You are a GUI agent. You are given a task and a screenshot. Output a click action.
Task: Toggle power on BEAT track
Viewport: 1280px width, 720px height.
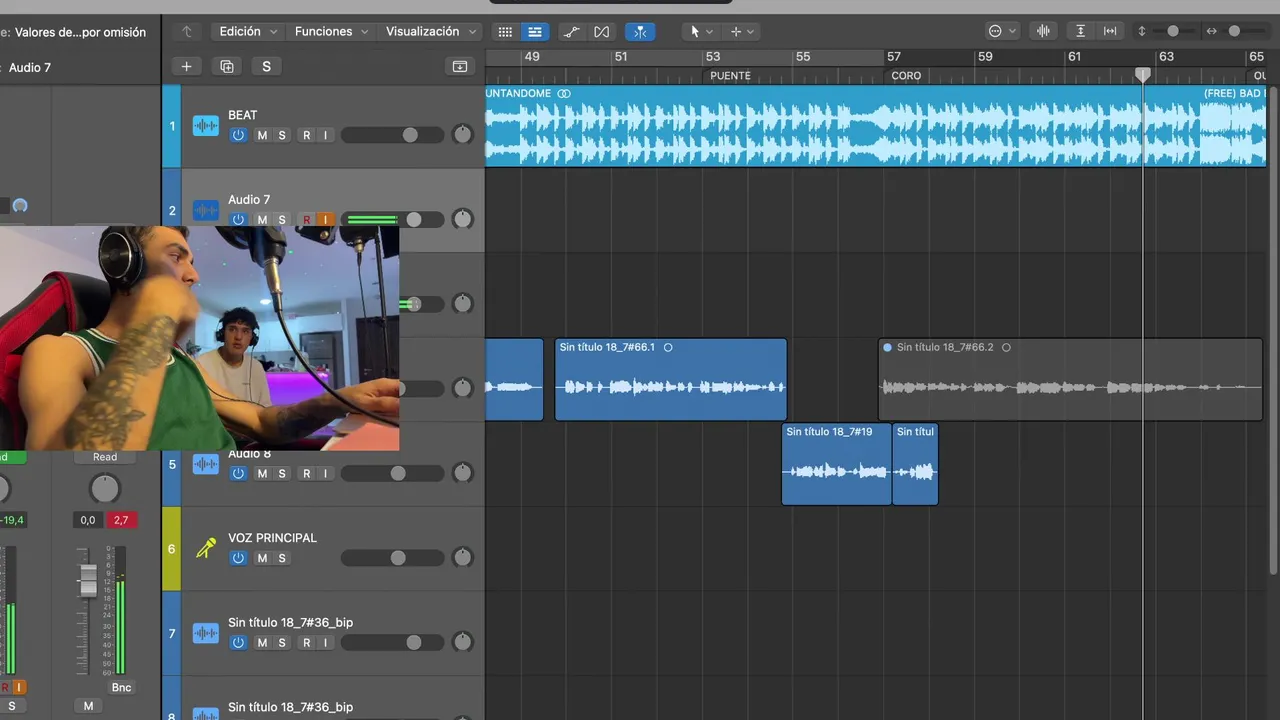click(x=238, y=135)
